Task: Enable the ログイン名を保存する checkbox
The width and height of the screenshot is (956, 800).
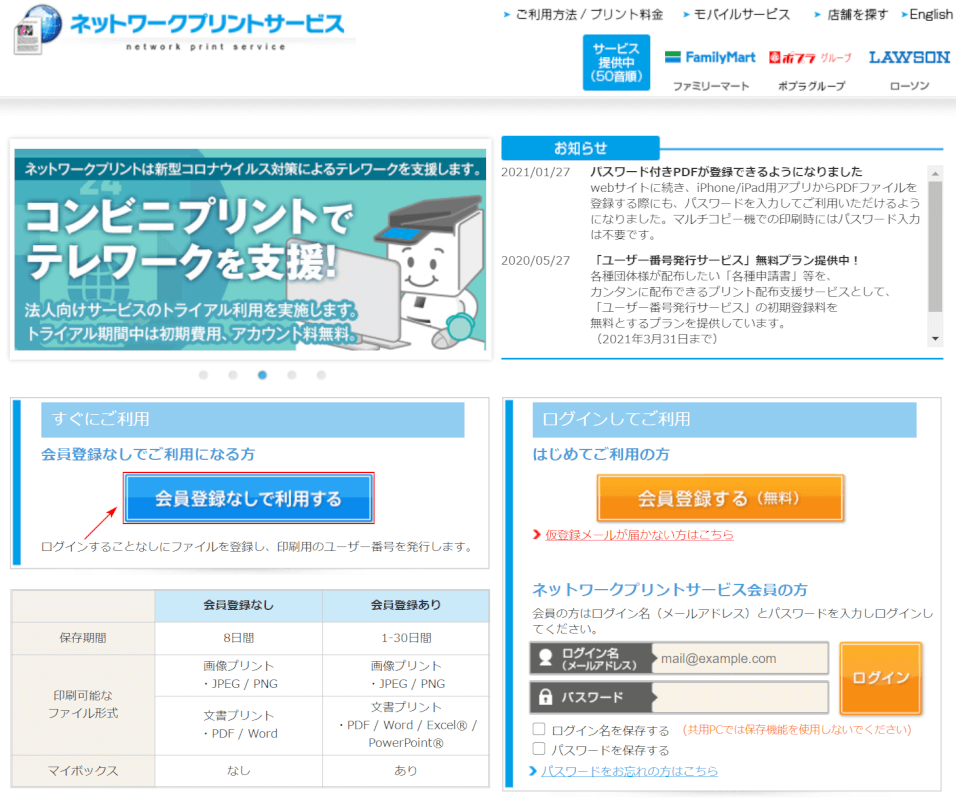Action: [x=539, y=729]
